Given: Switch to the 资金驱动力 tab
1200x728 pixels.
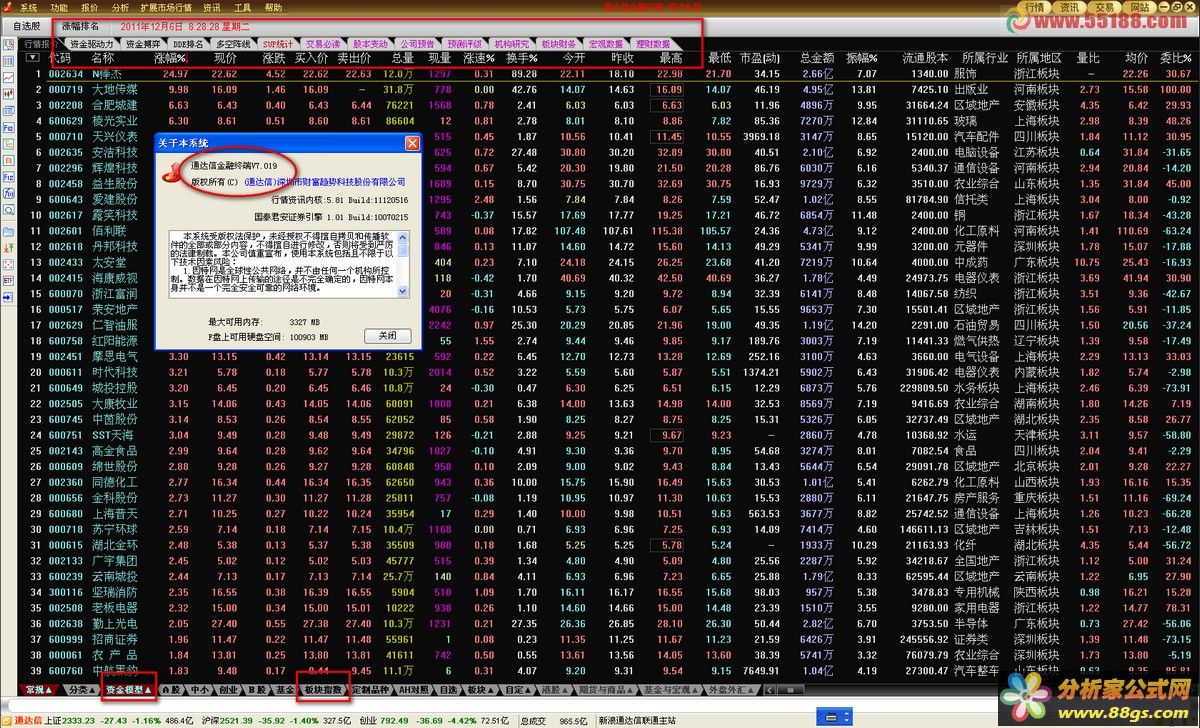Looking at the screenshot, I should pyautogui.click(x=92, y=44).
